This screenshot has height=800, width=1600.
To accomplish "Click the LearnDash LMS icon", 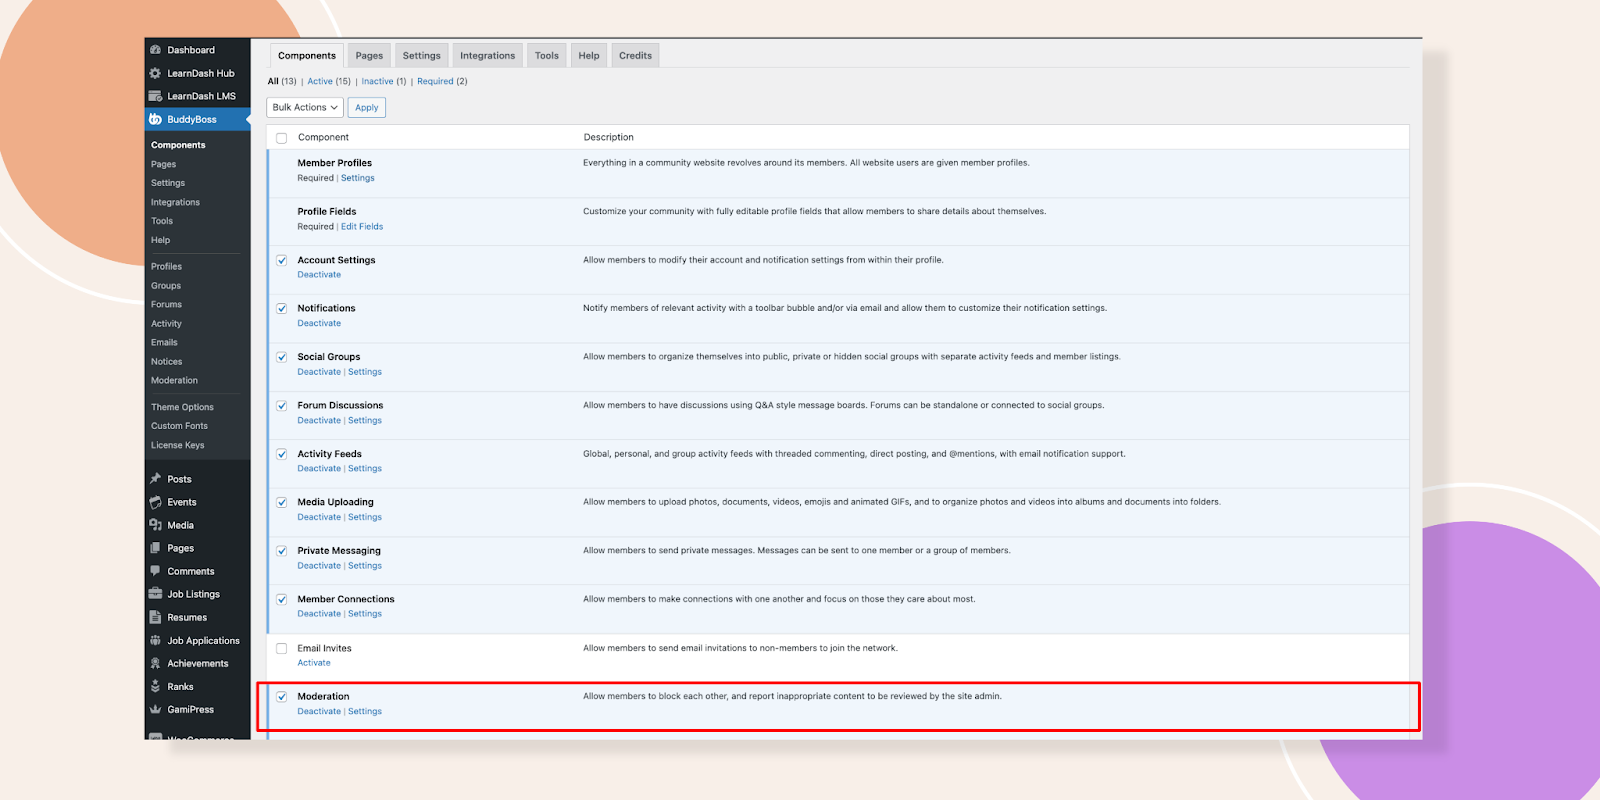I will coord(155,96).
